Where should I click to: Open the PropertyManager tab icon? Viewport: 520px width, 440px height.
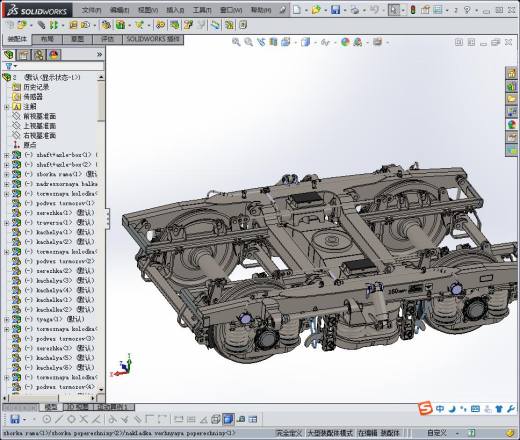[24, 55]
